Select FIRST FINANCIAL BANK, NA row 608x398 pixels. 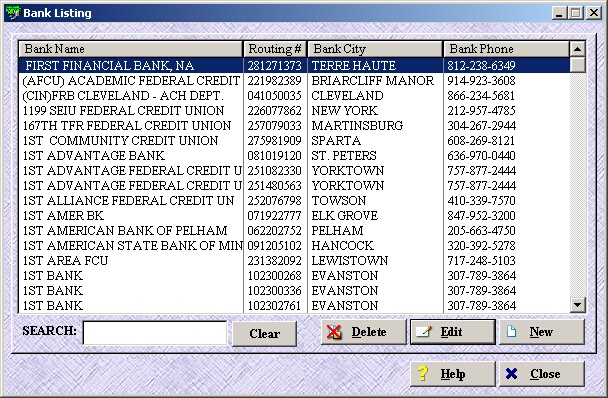294,65
